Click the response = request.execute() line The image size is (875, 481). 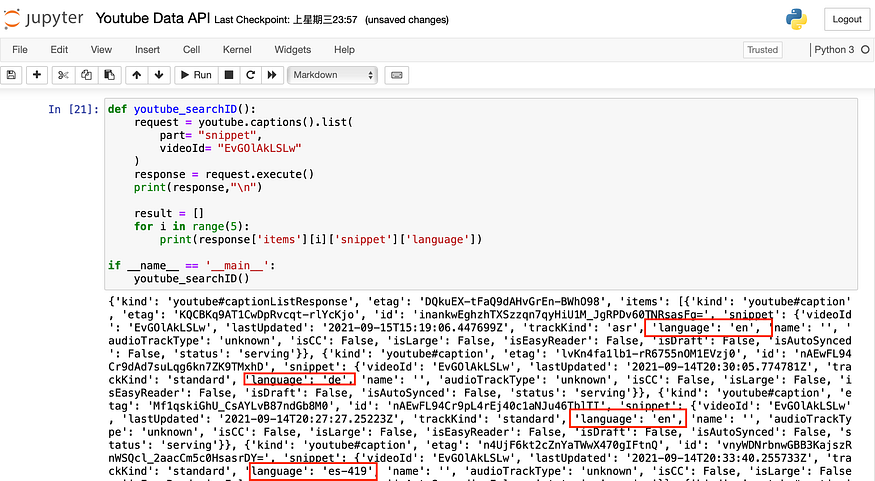coord(224,175)
